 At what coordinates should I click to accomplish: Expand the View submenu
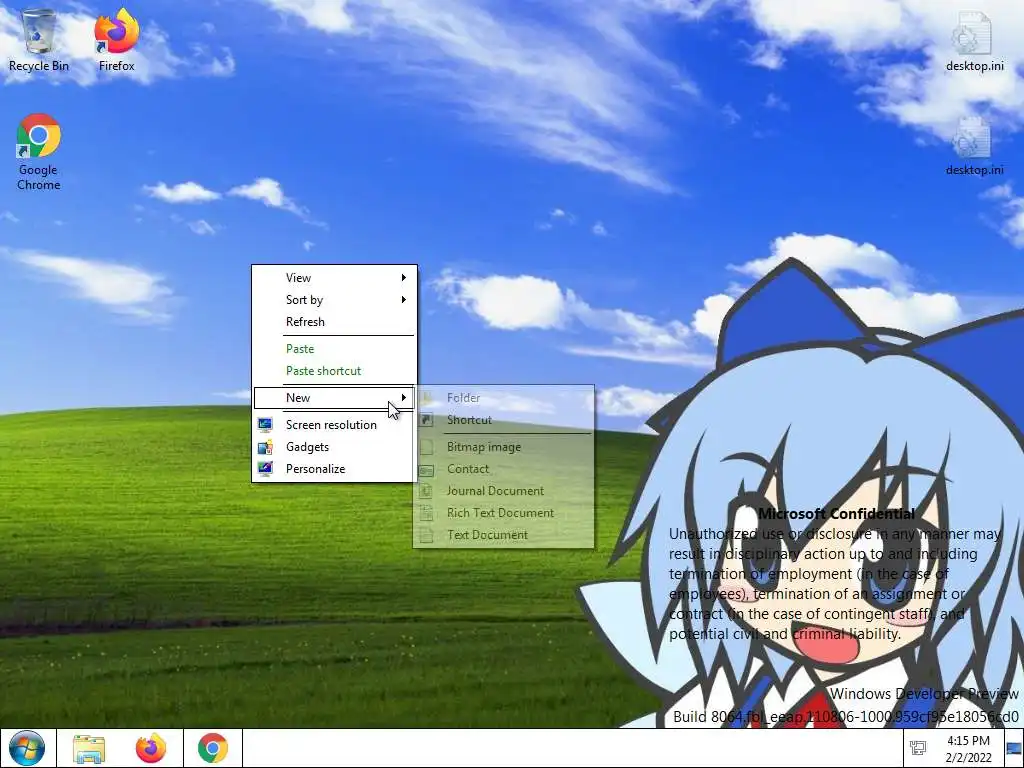tap(334, 278)
